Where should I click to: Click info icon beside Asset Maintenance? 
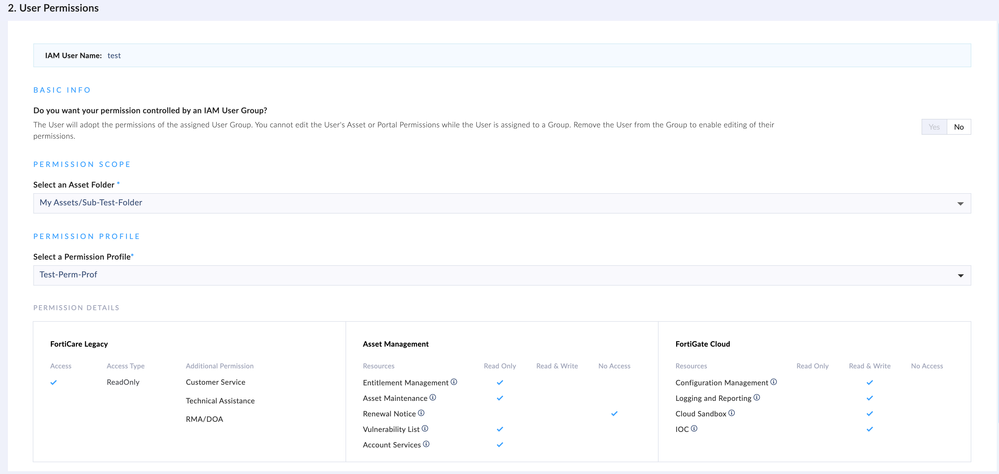click(433, 398)
